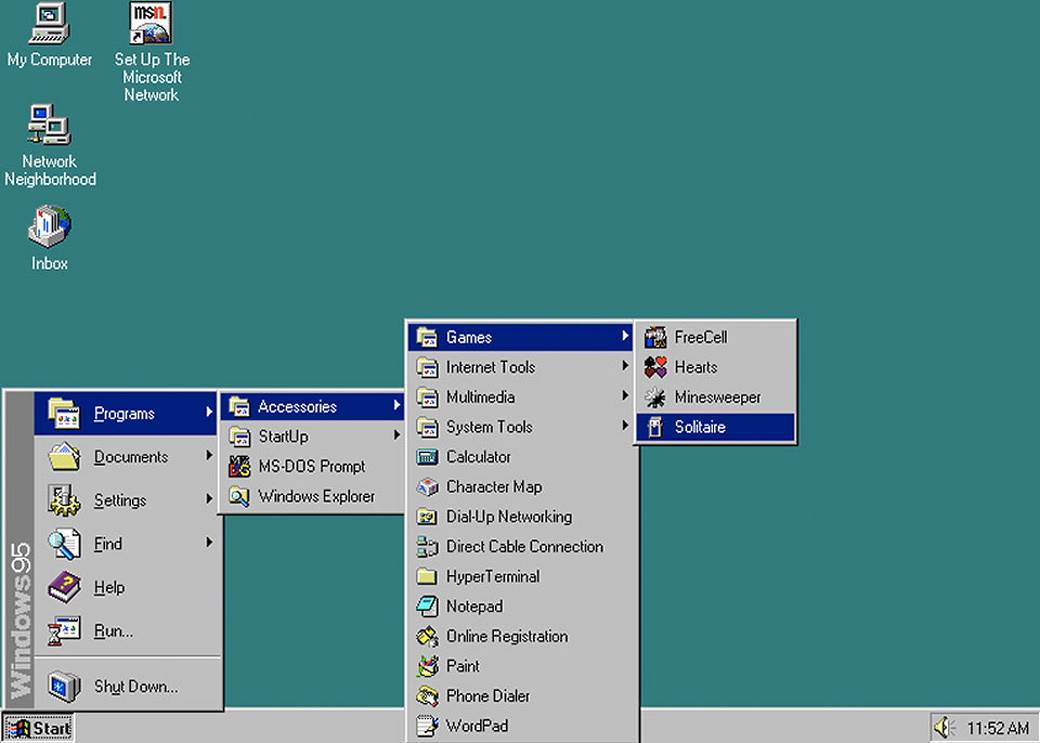
Task: Open Character Map
Action: click(492, 487)
